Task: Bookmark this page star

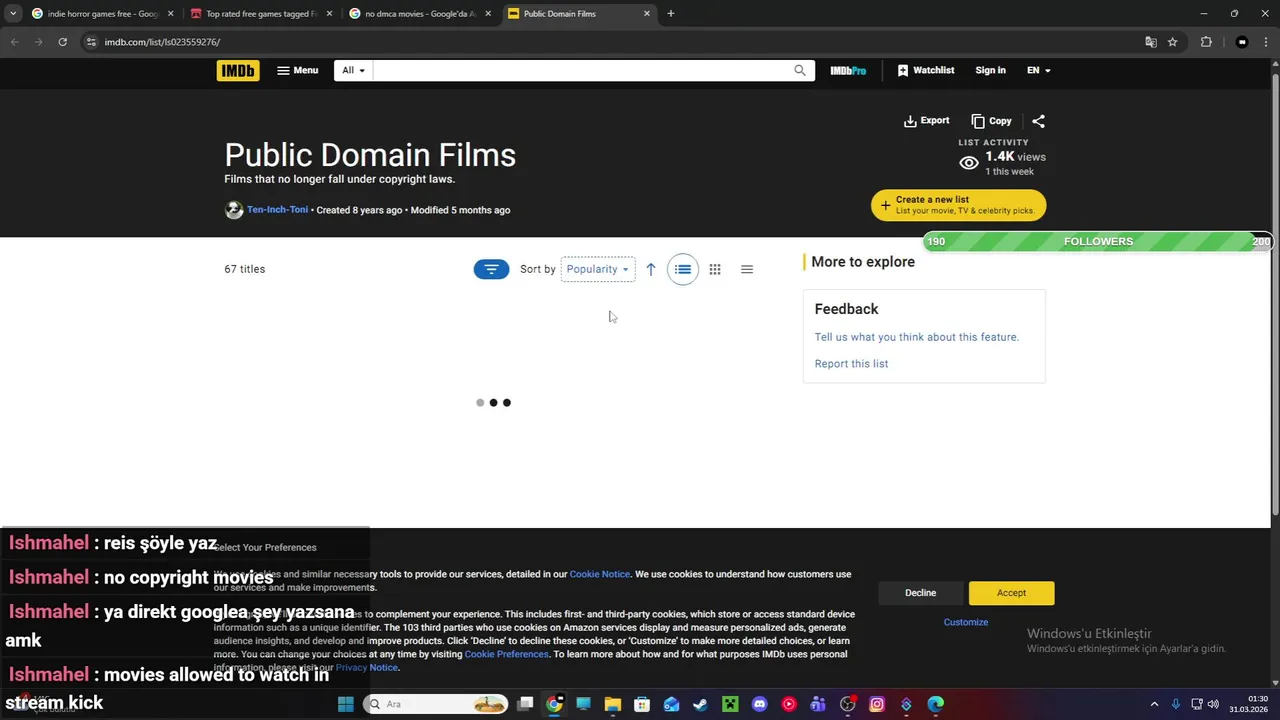Action: [1173, 42]
